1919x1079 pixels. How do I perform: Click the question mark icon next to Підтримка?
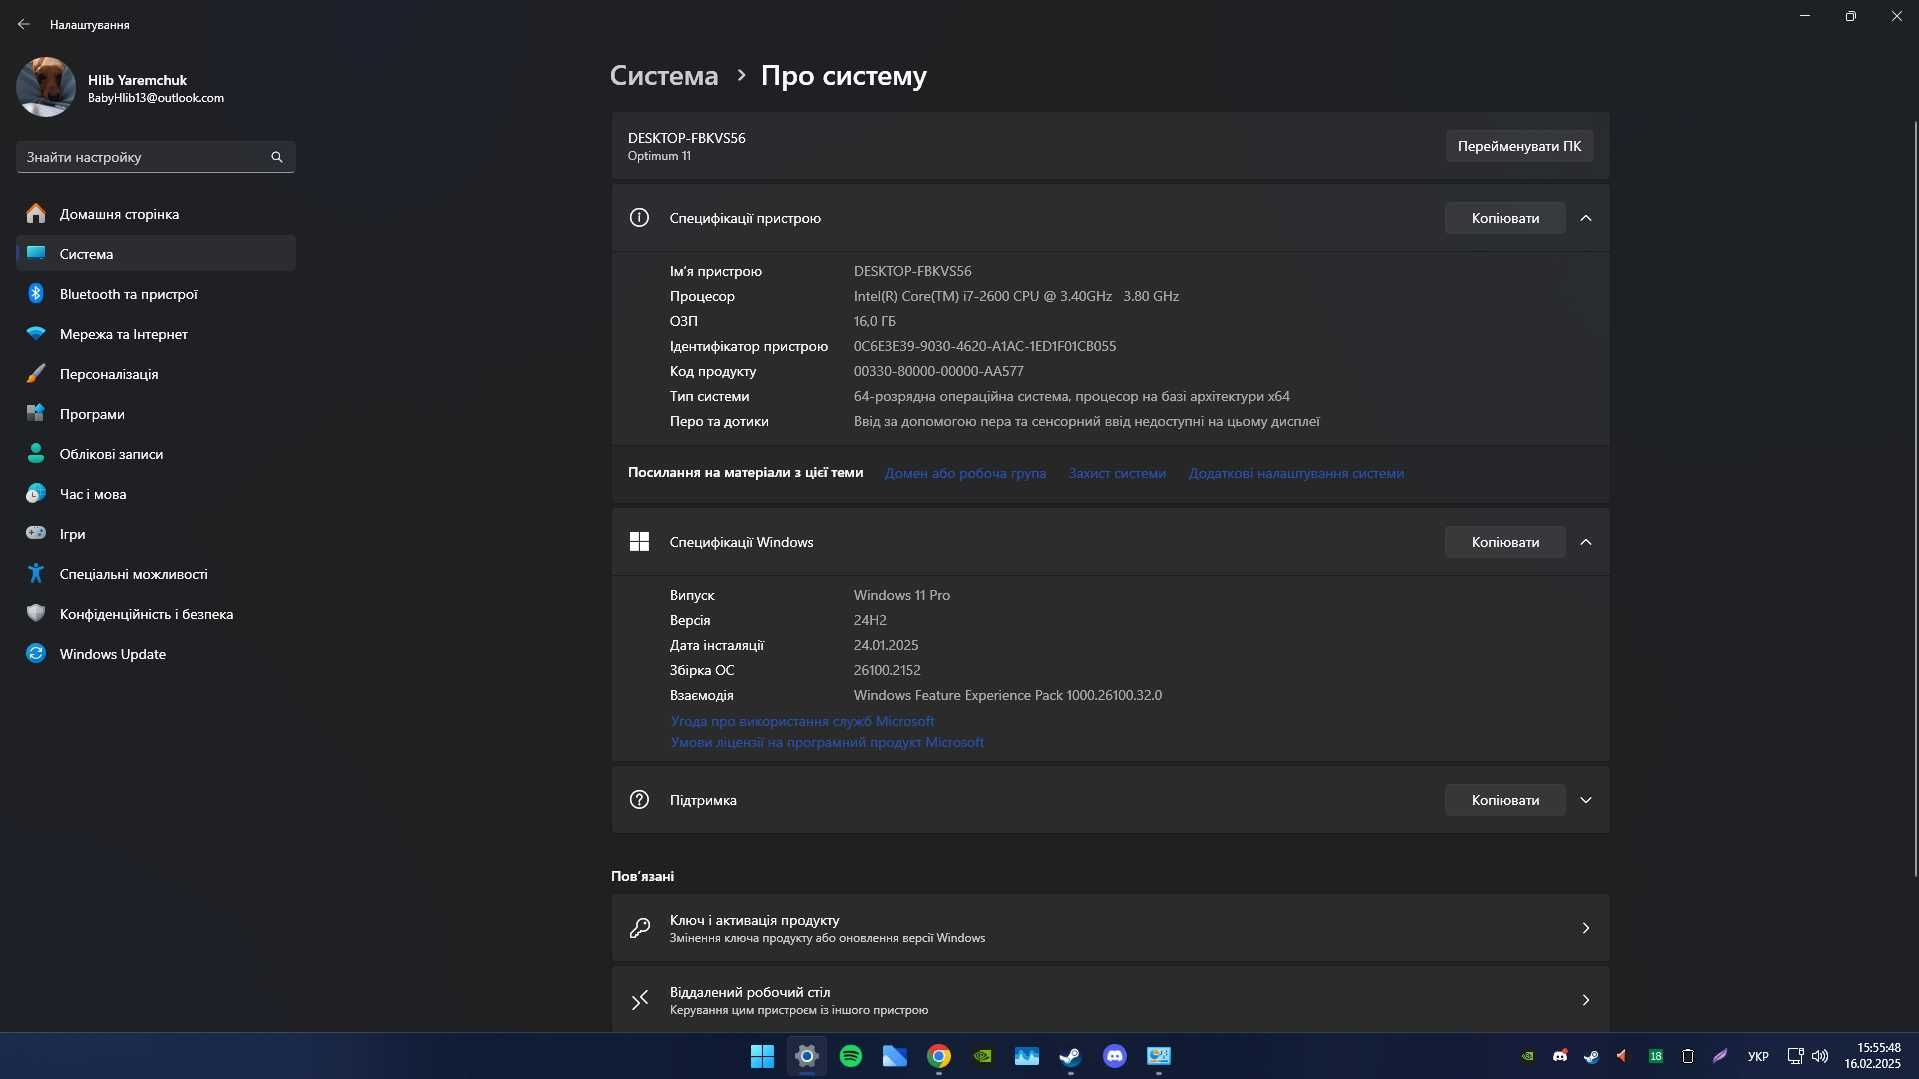click(639, 800)
